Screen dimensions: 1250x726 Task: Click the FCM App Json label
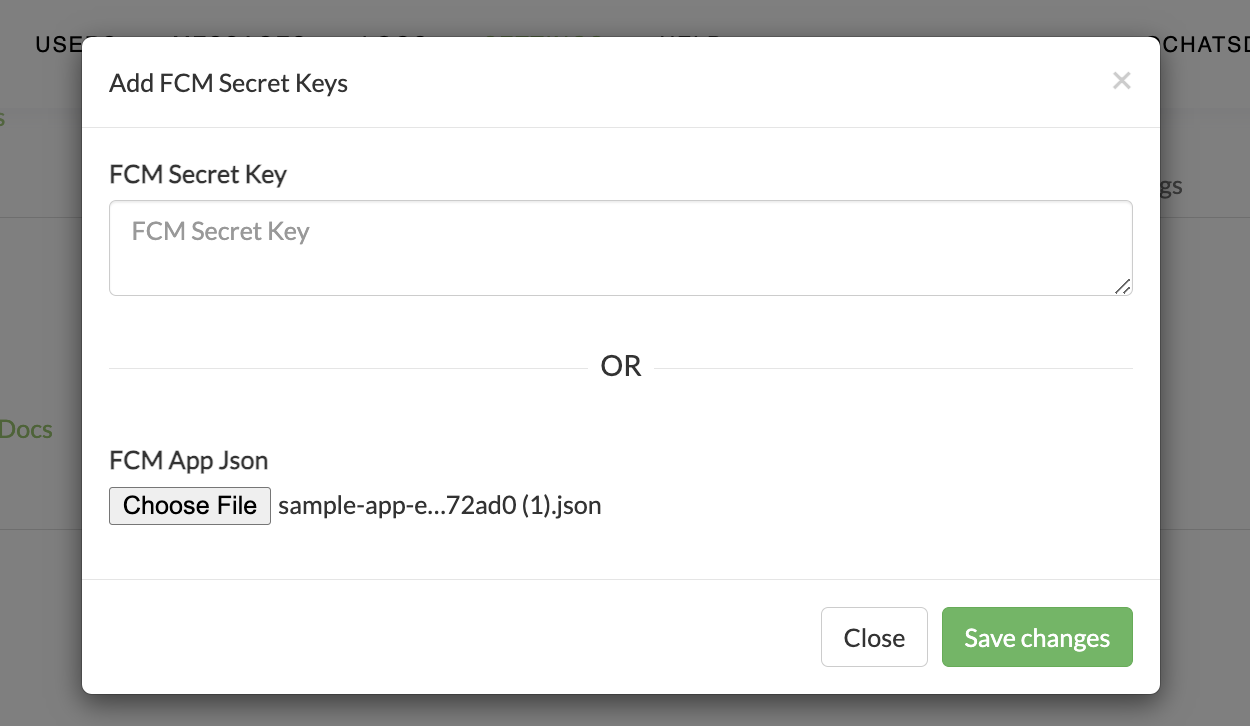(189, 461)
